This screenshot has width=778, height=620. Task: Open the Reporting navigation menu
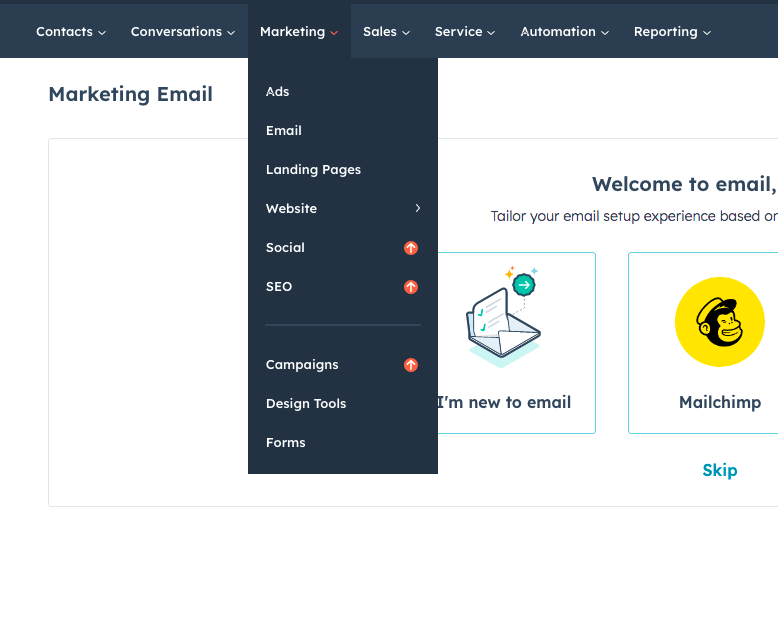pos(672,32)
